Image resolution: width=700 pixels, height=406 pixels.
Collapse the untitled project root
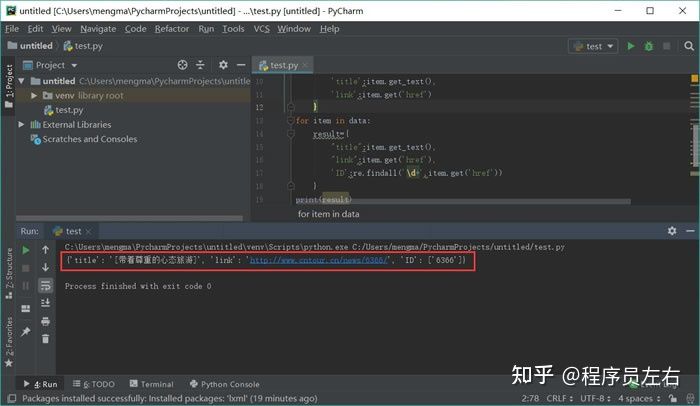[x=21, y=81]
